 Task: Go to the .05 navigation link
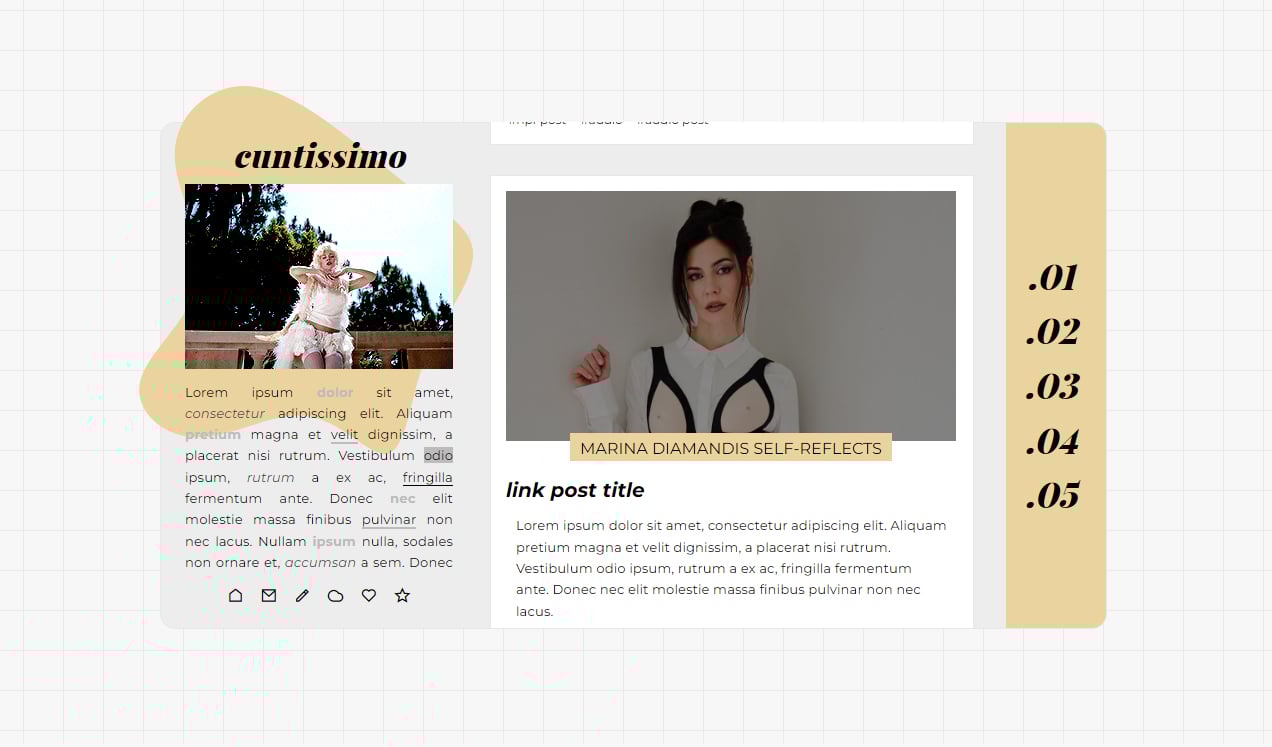click(1053, 496)
